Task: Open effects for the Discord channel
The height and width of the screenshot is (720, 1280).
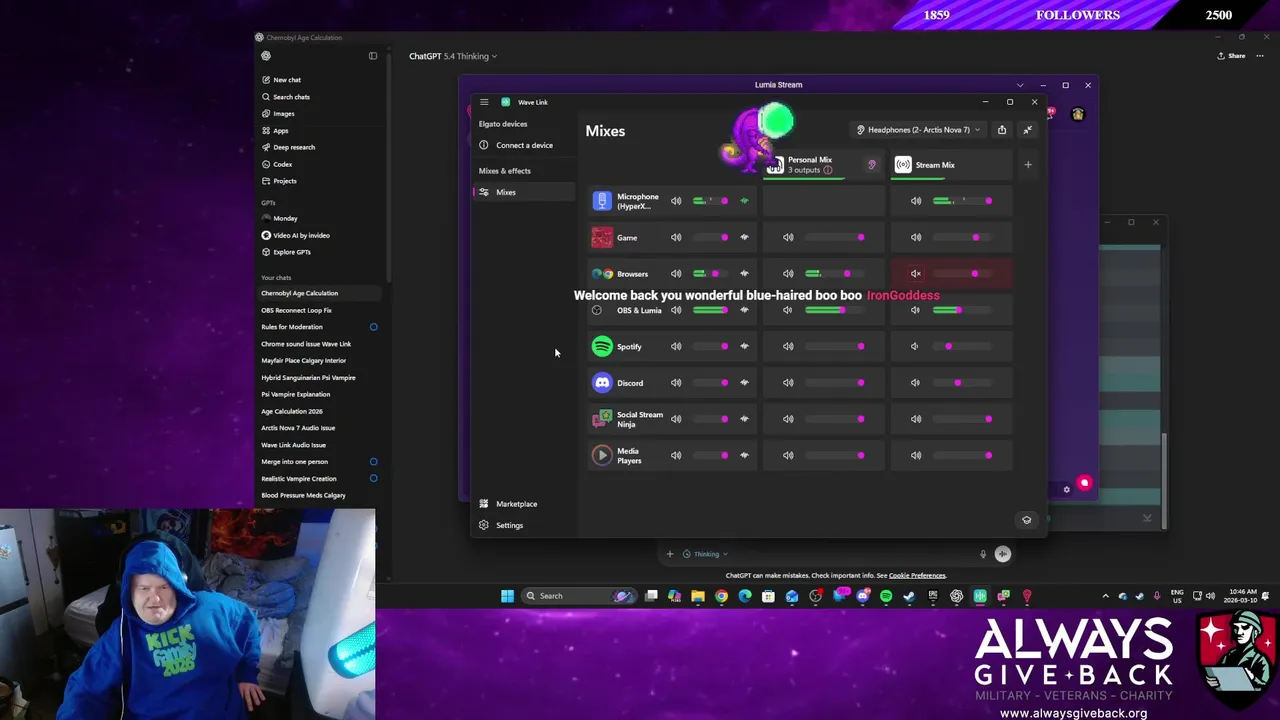Action: click(744, 383)
